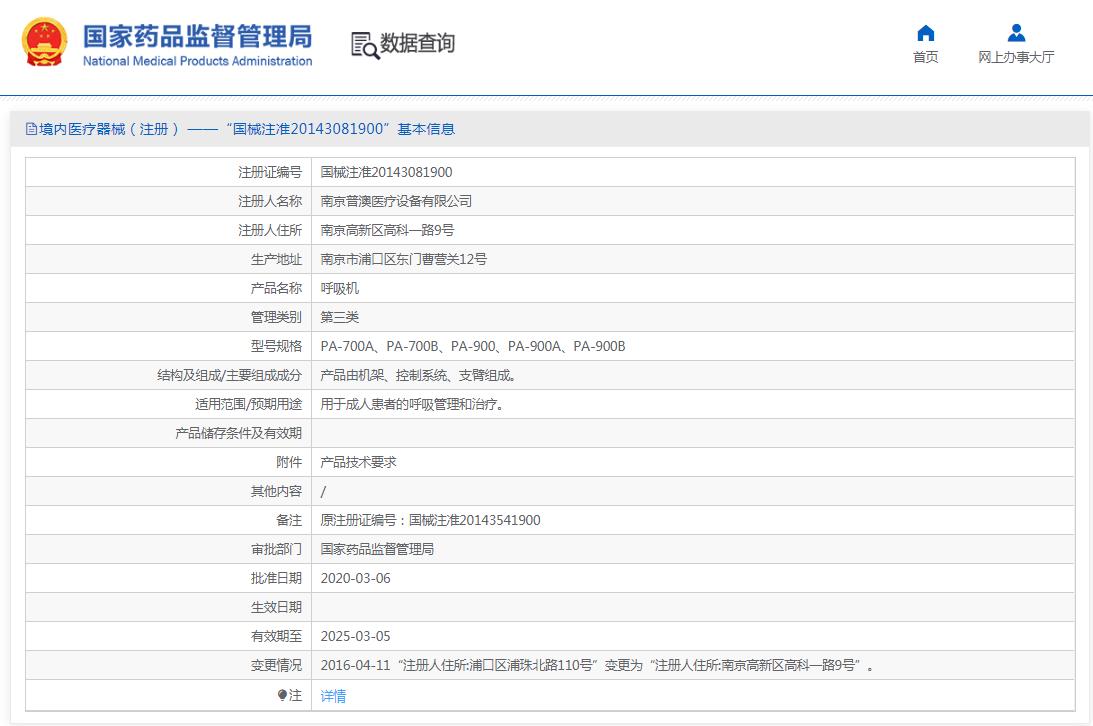Click the 产品储存条件及有效期 label
1093x726 pixels.
point(238,433)
